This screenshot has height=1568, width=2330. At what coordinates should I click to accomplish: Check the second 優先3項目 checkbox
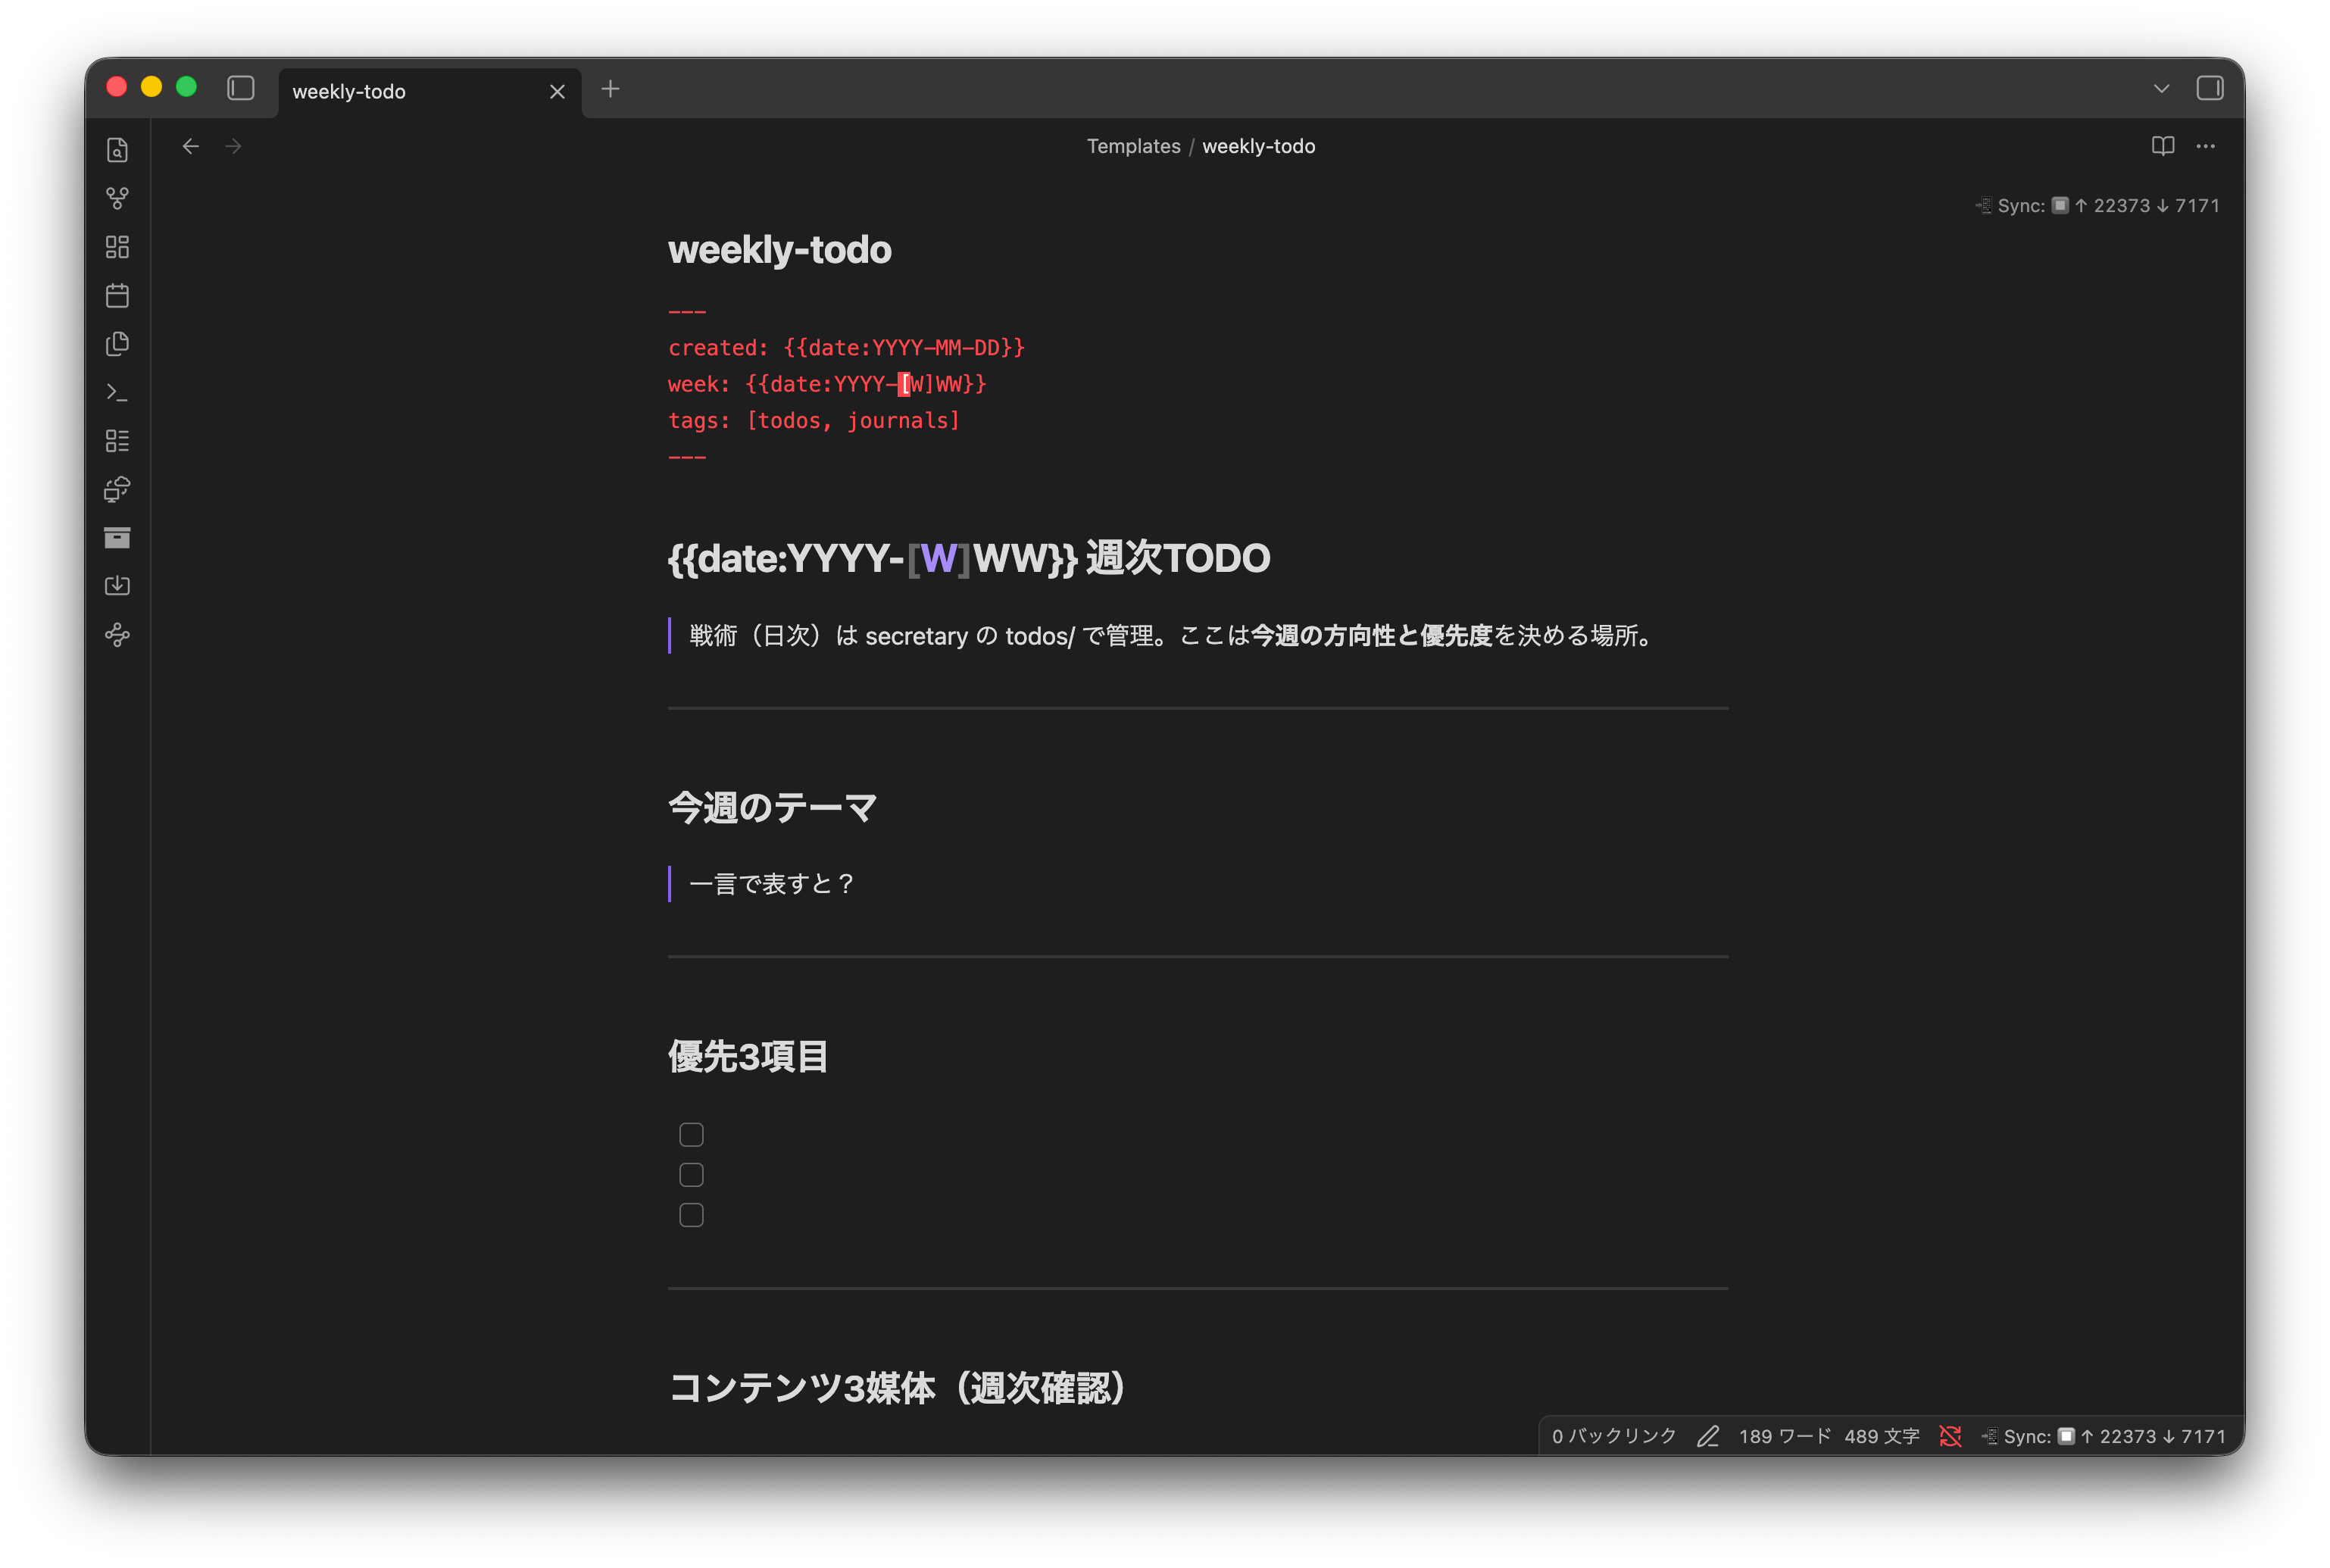(x=691, y=1174)
